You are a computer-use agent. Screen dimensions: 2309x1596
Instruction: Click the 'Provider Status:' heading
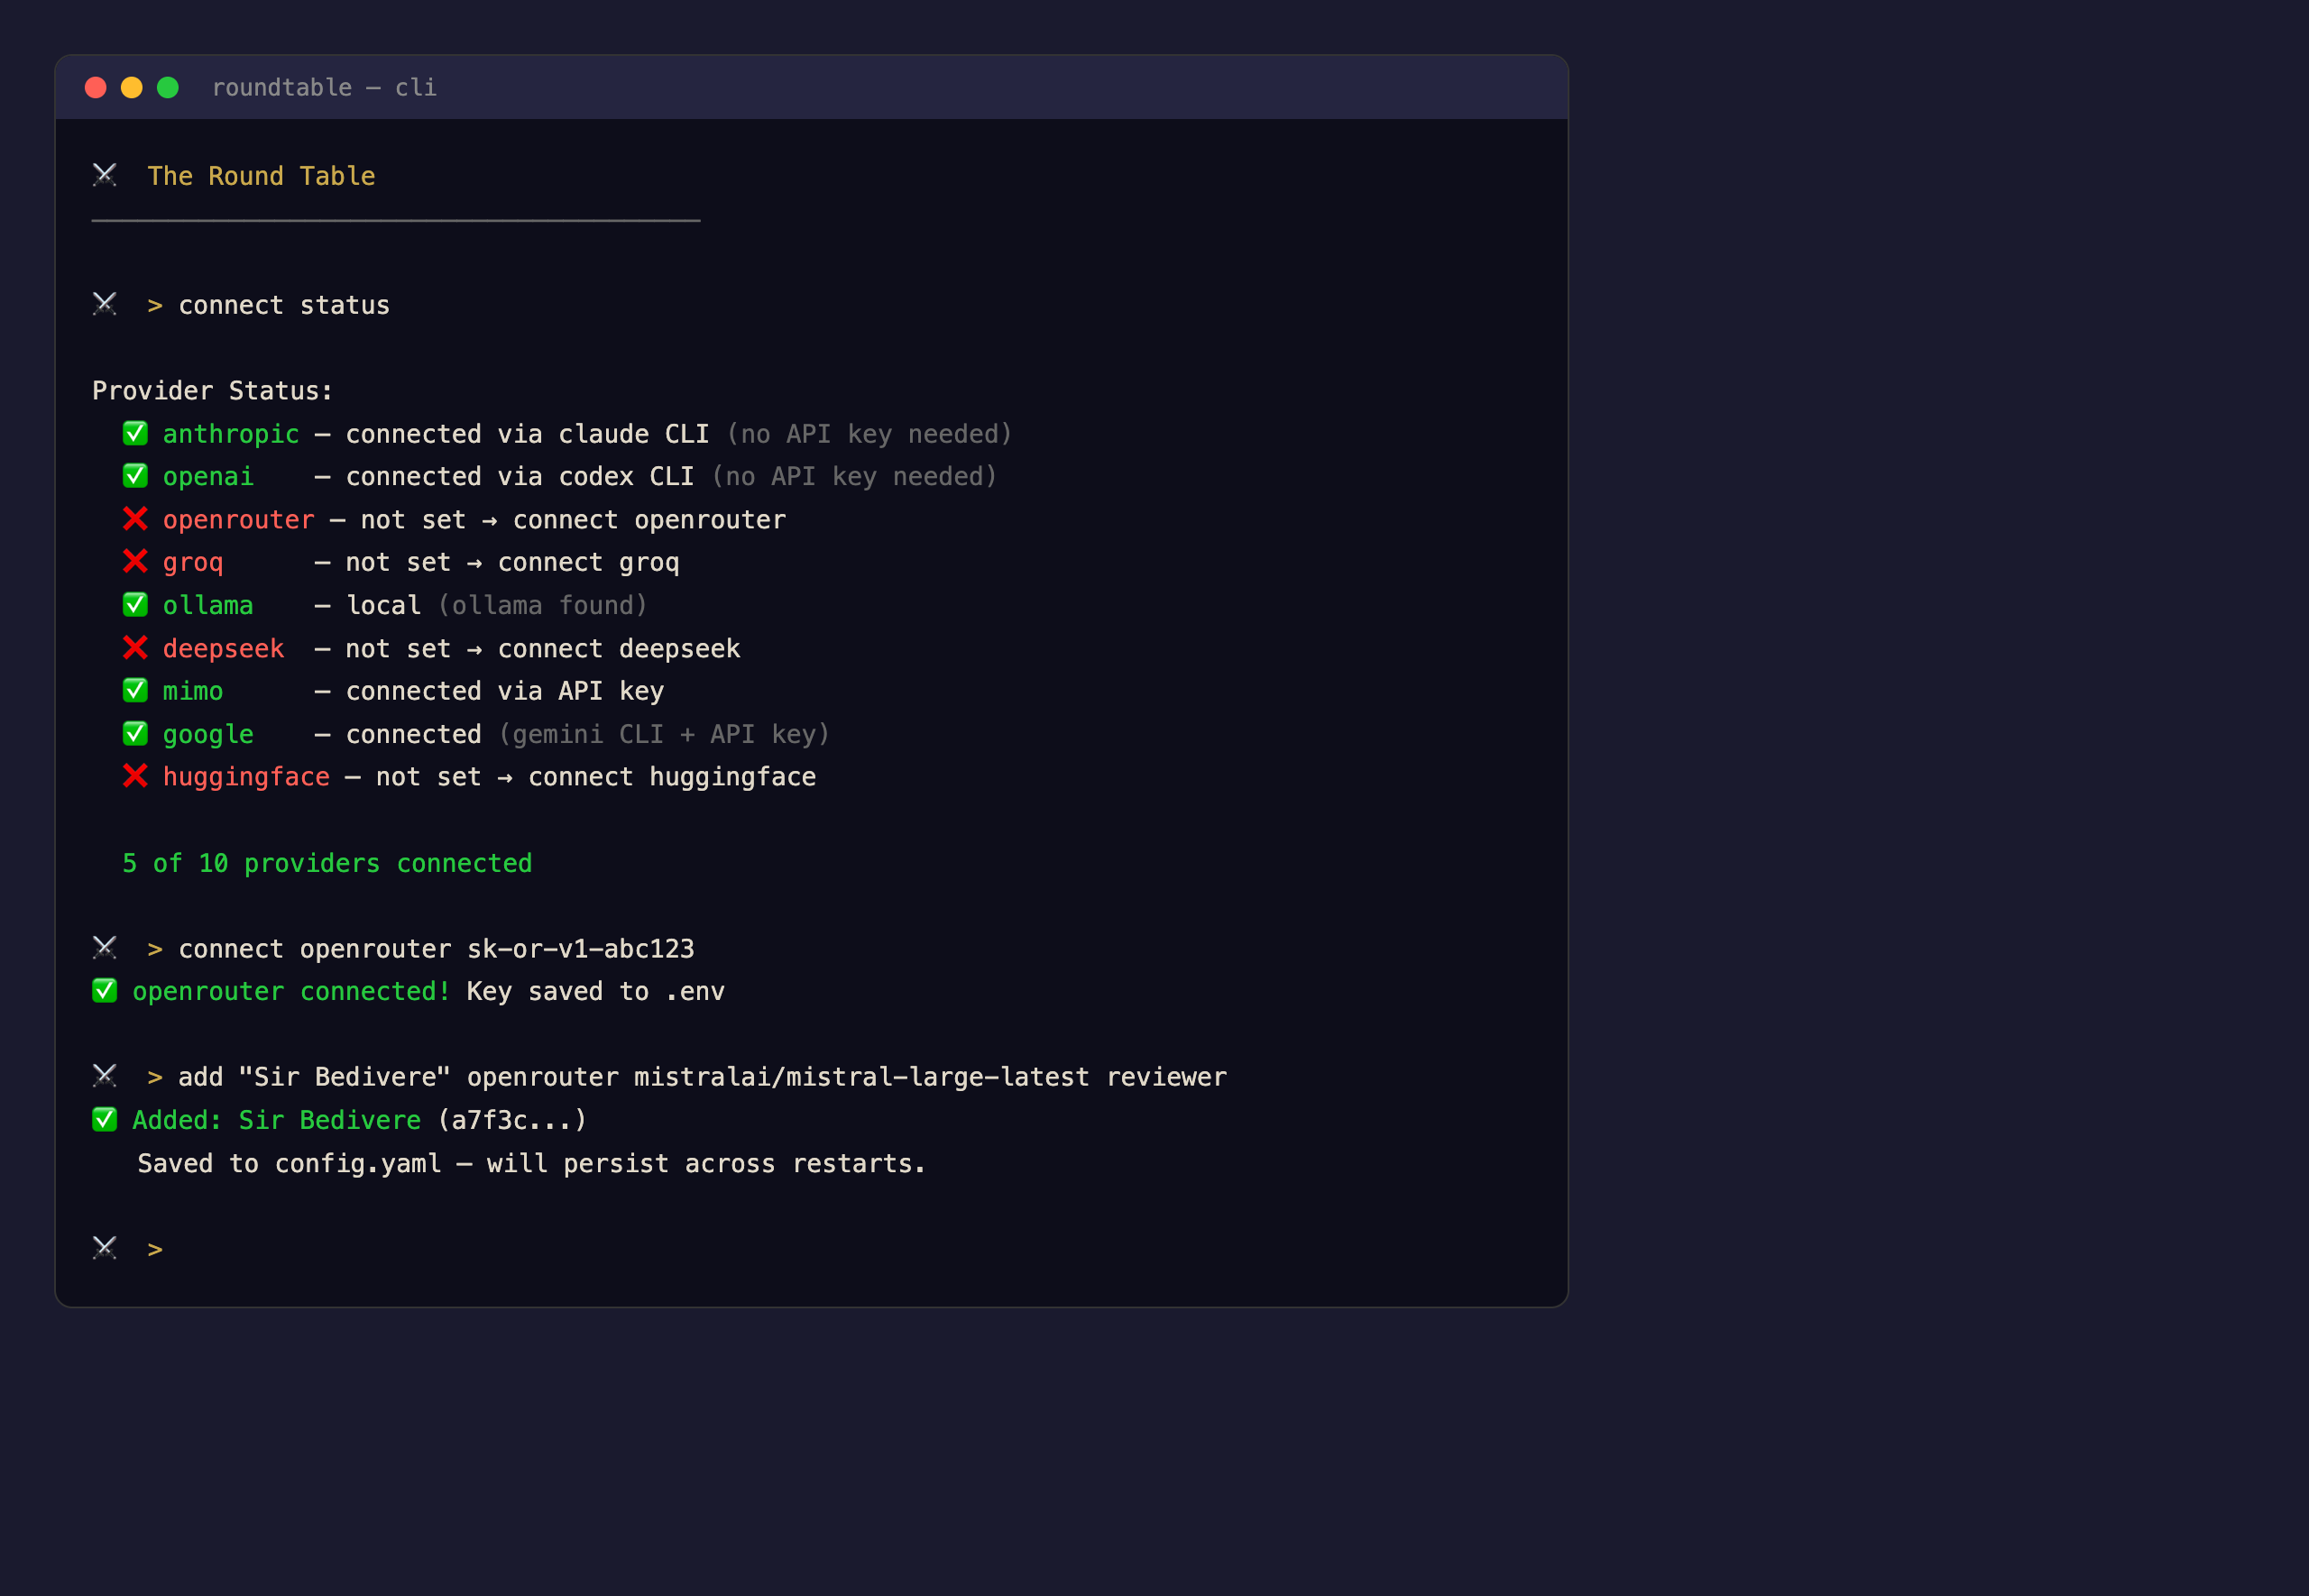[x=212, y=391]
